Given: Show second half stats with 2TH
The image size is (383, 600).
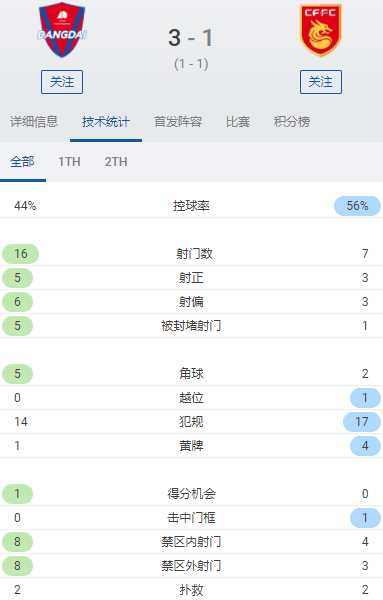Looking at the screenshot, I should point(116,161).
